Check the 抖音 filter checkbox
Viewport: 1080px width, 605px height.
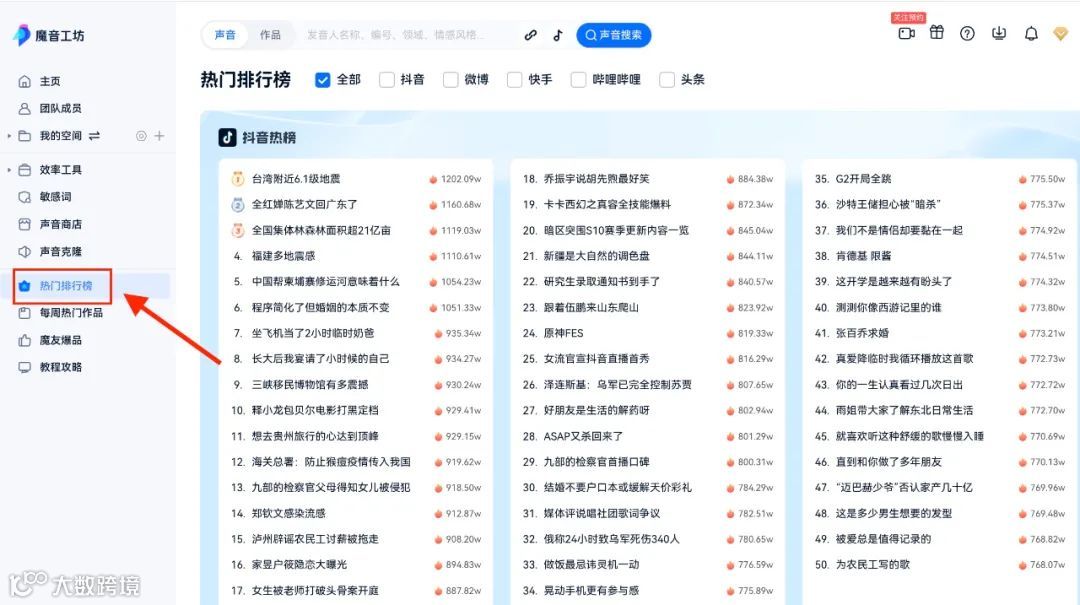pyautogui.click(x=387, y=80)
